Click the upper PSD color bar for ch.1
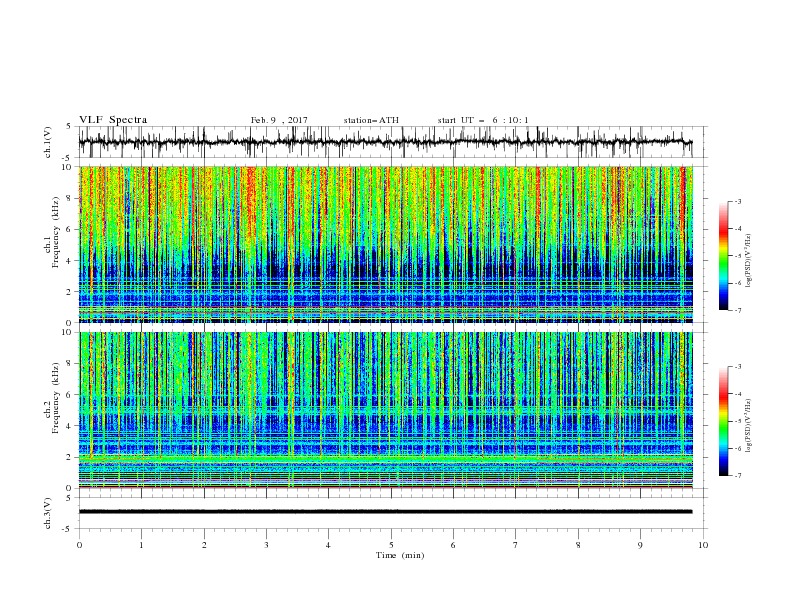 pyautogui.click(x=723, y=256)
